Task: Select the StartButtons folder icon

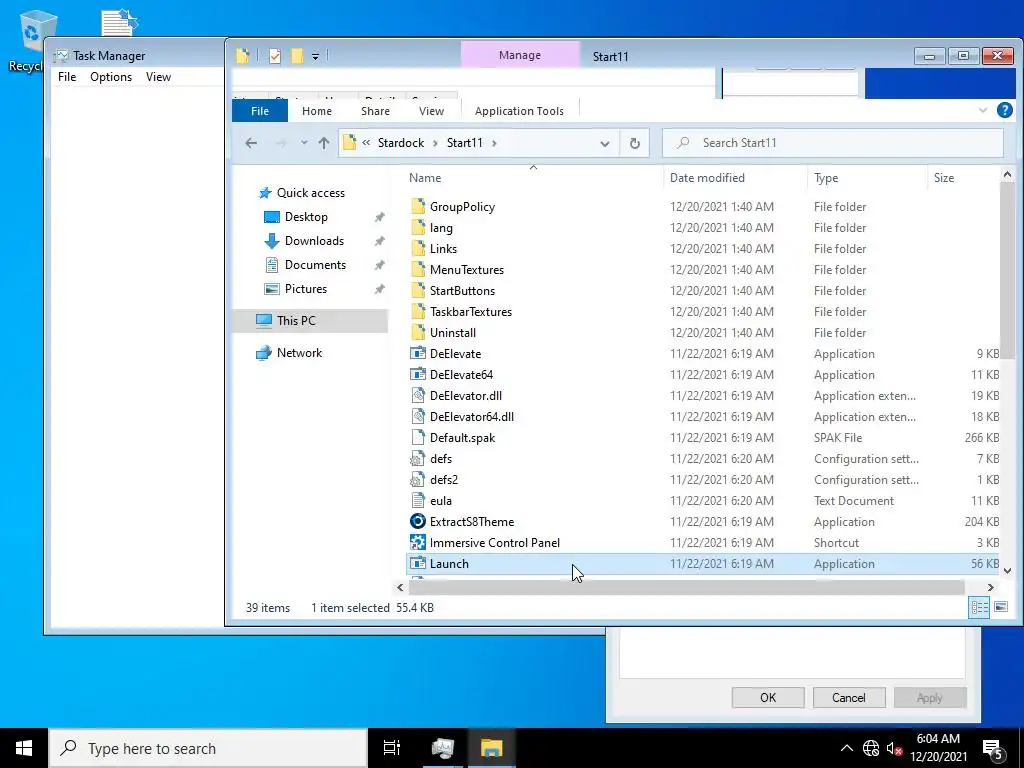Action: [x=418, y=290]
